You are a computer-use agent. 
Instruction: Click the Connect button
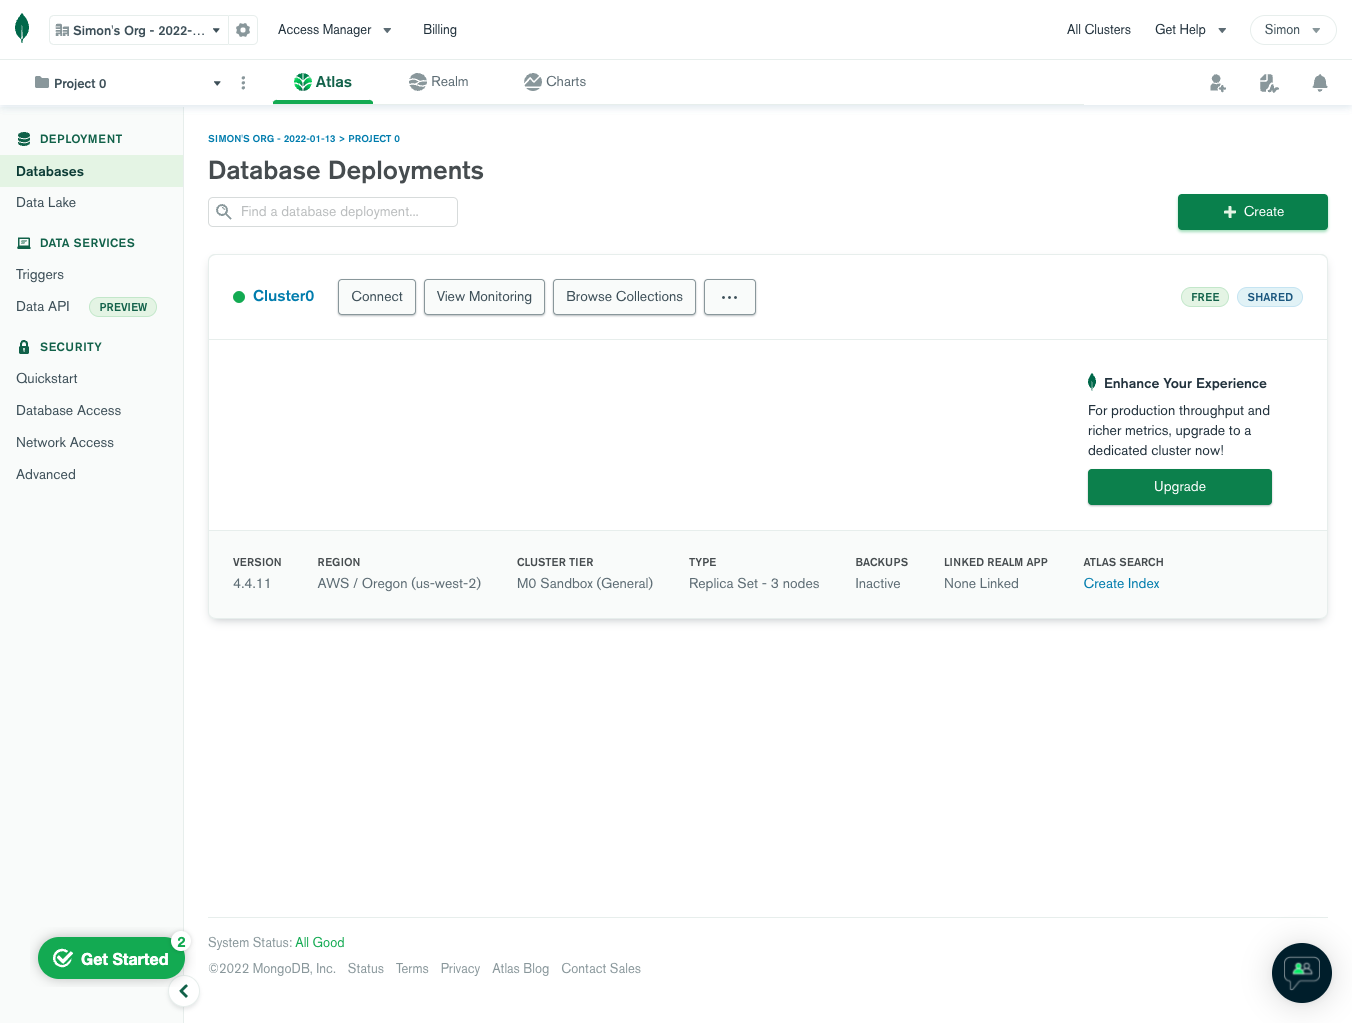[x=377, y=297]
